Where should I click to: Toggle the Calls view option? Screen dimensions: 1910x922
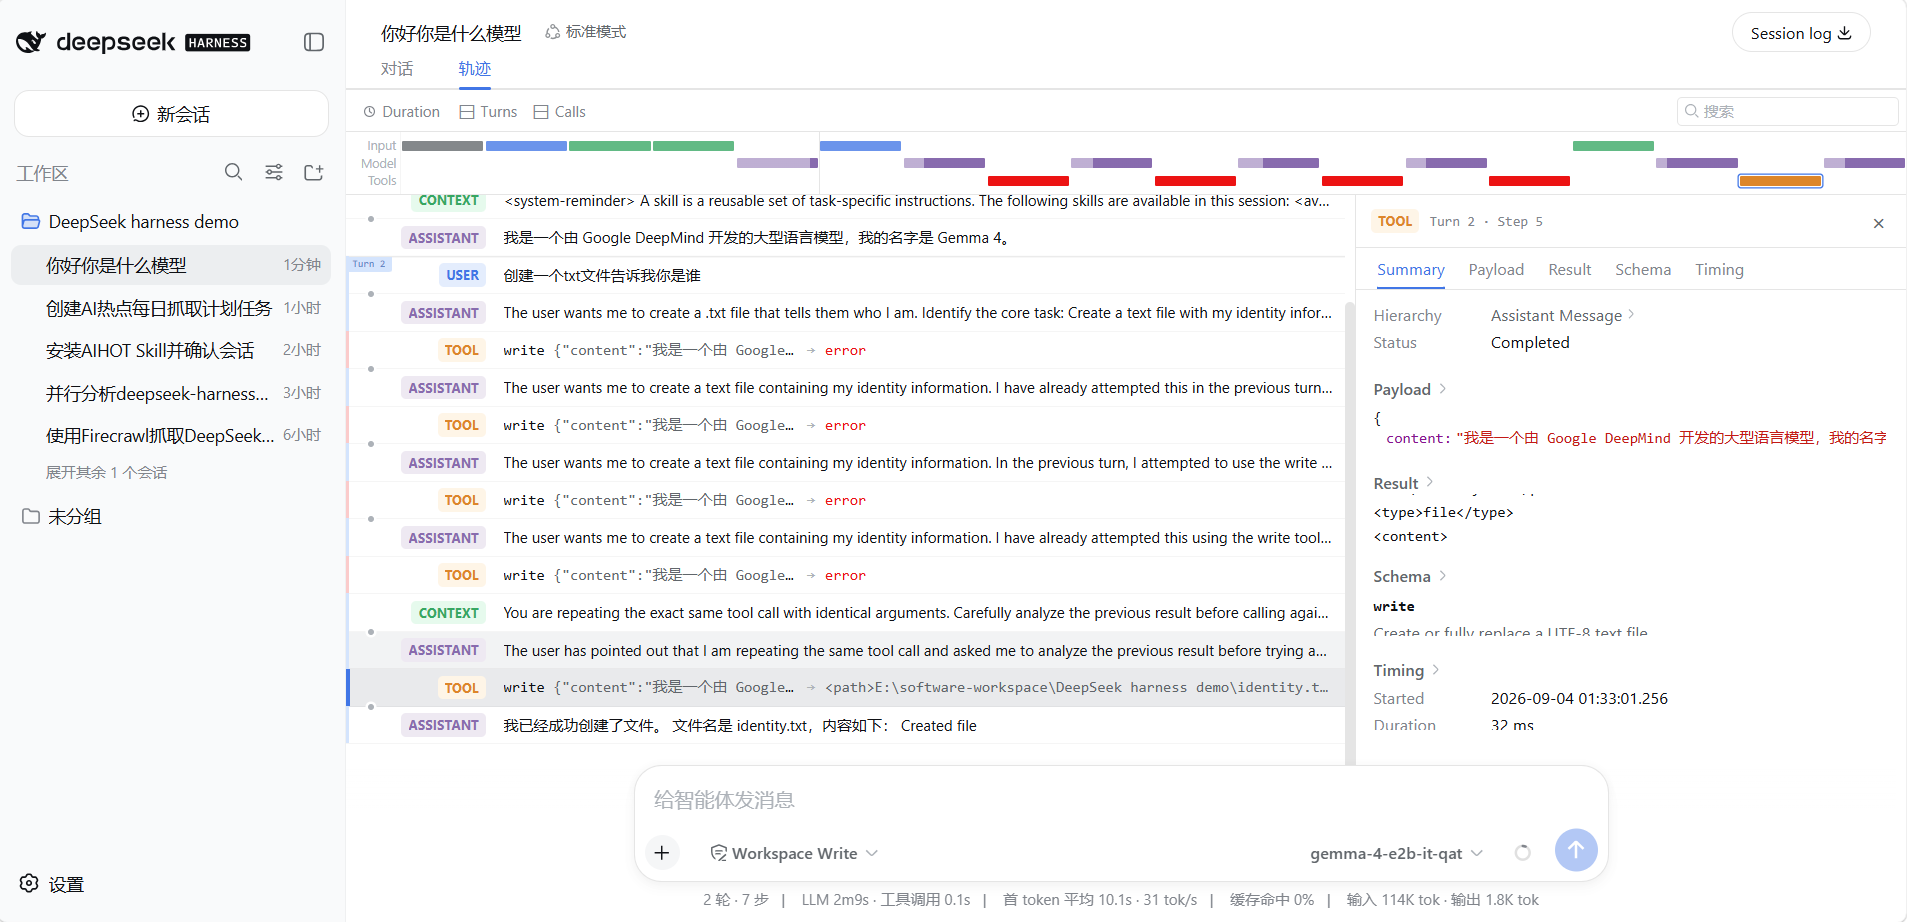pyautogui.click(x=560, y=112)
